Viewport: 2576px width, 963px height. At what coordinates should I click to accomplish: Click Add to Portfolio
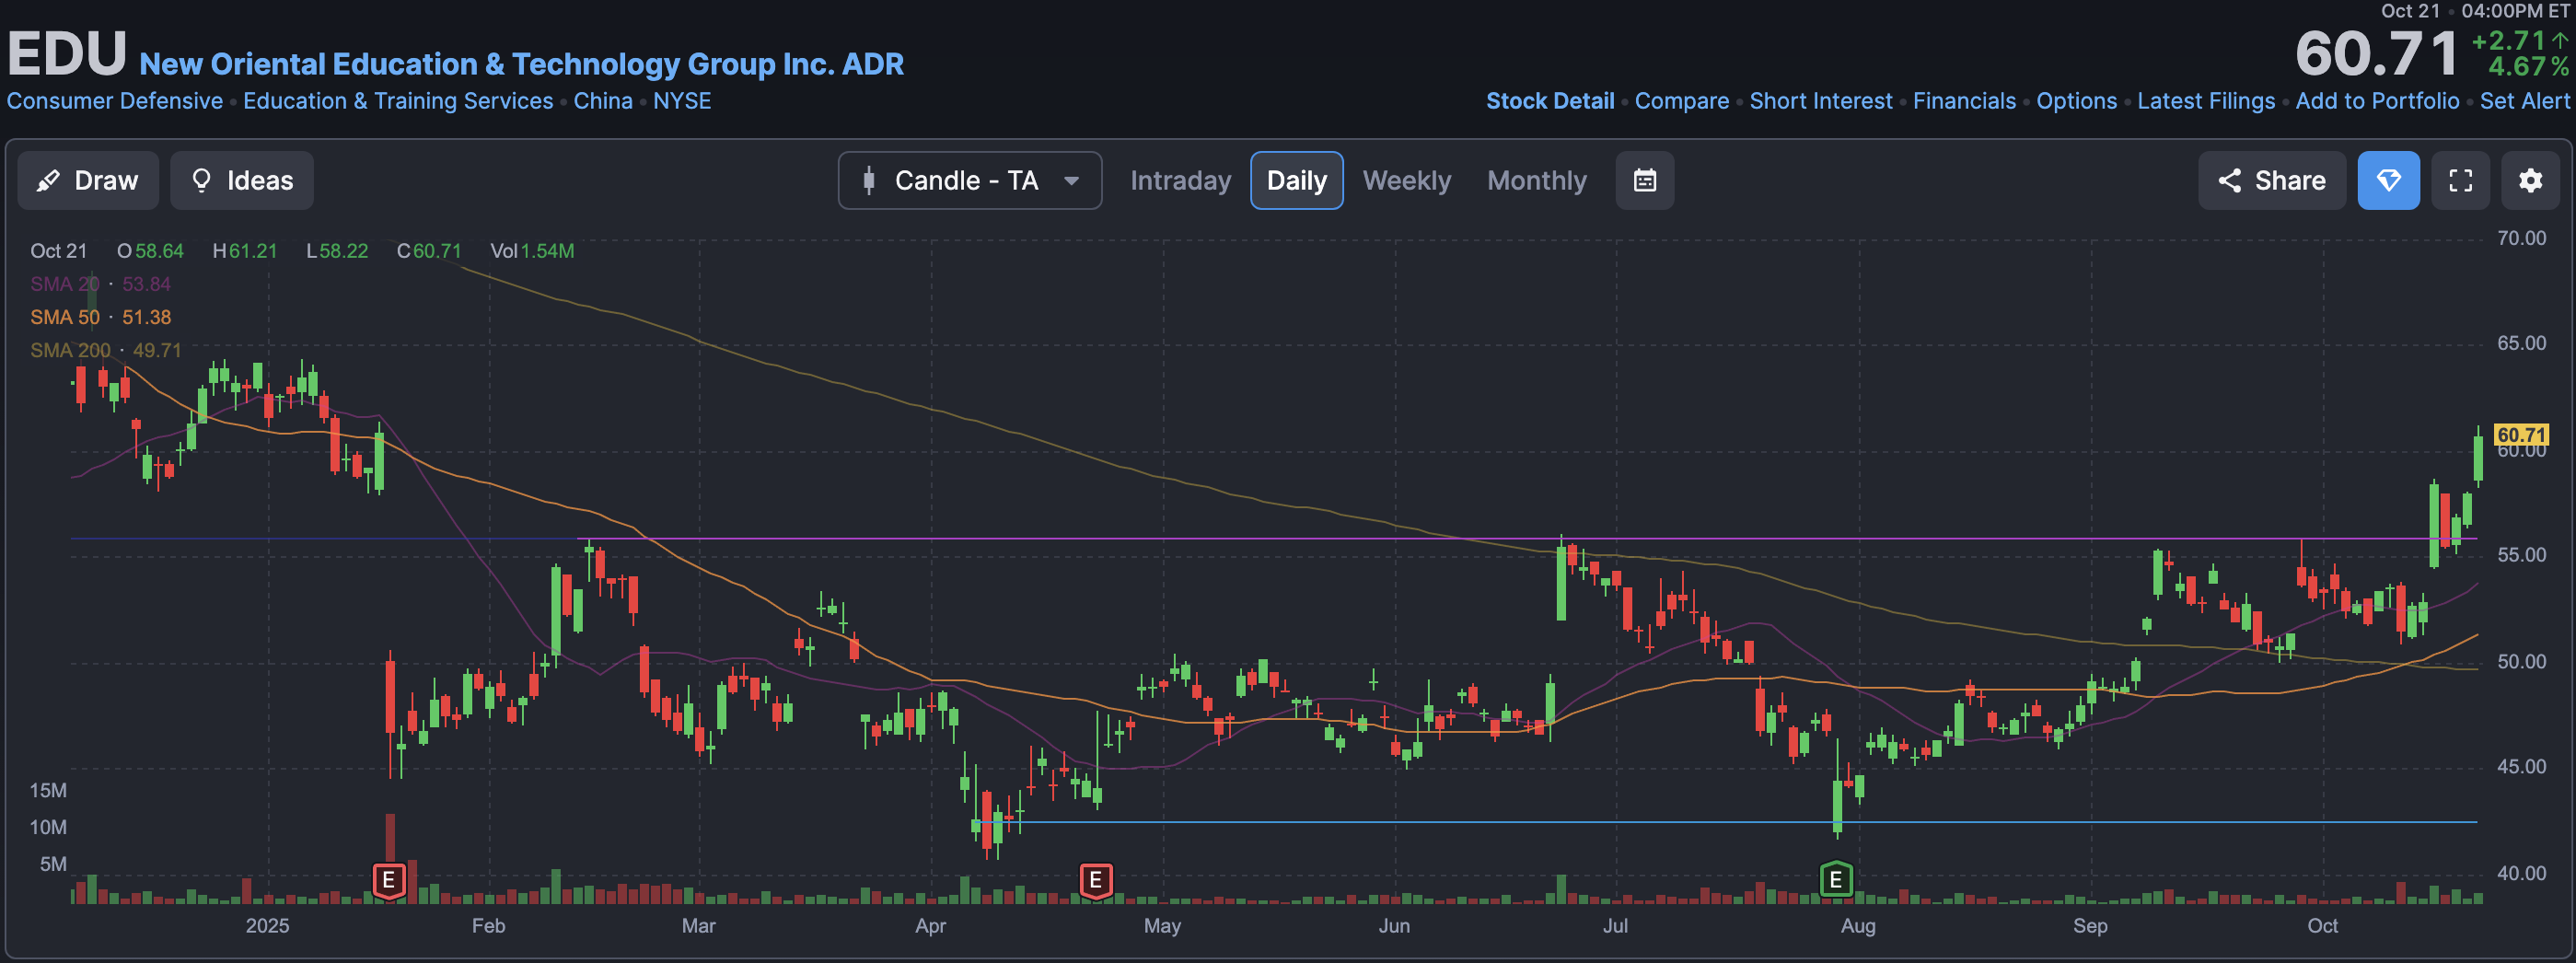tap(2376, 101)
